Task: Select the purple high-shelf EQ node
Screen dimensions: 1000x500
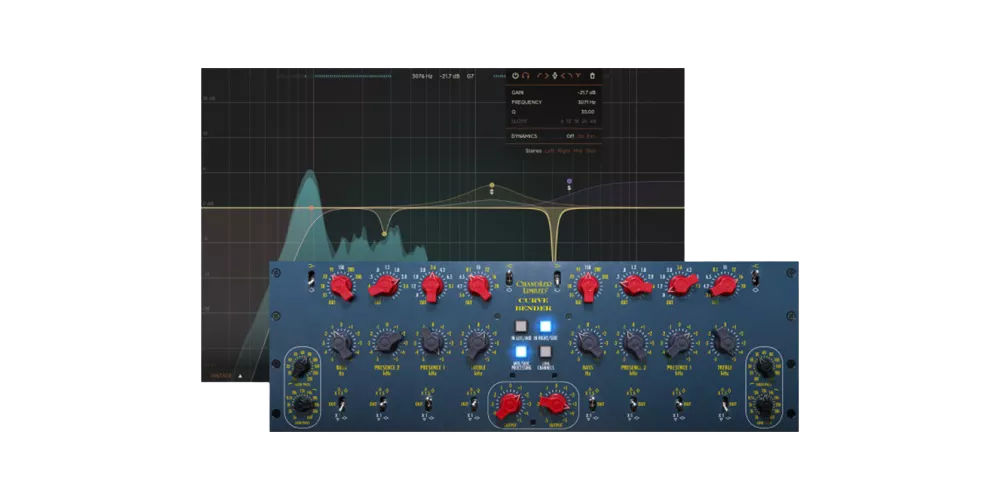Action: [569, 181]
